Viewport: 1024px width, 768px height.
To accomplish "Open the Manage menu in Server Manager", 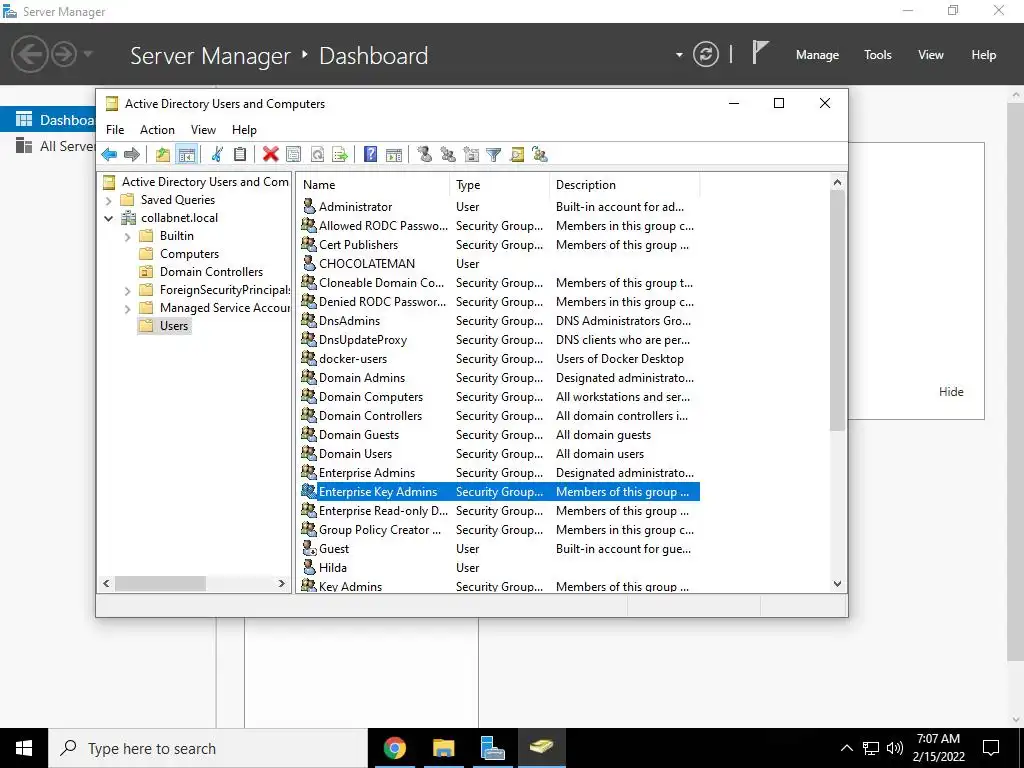I will click(x=817, y=55).
